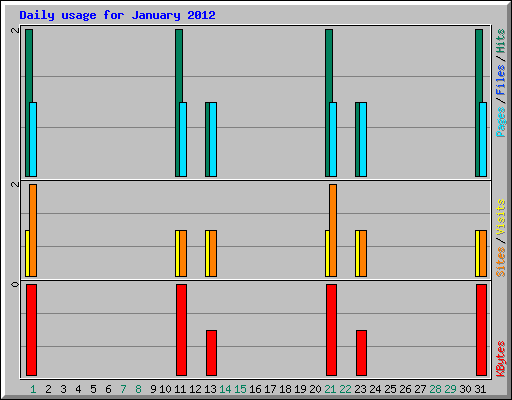Click the orange Sites bar for day 11
The height and width of the screenshot is (400, 512).
click(183, 253)
